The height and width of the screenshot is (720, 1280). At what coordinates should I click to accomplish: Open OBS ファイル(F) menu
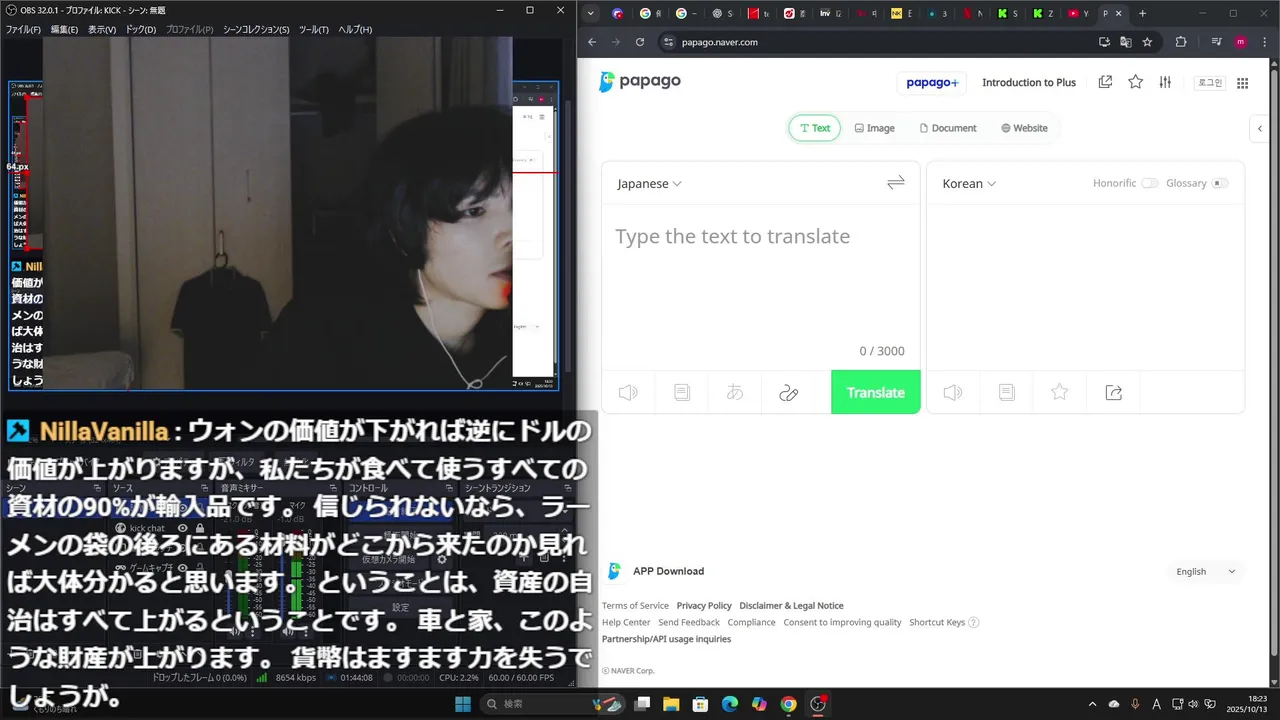tap(23, 29)
